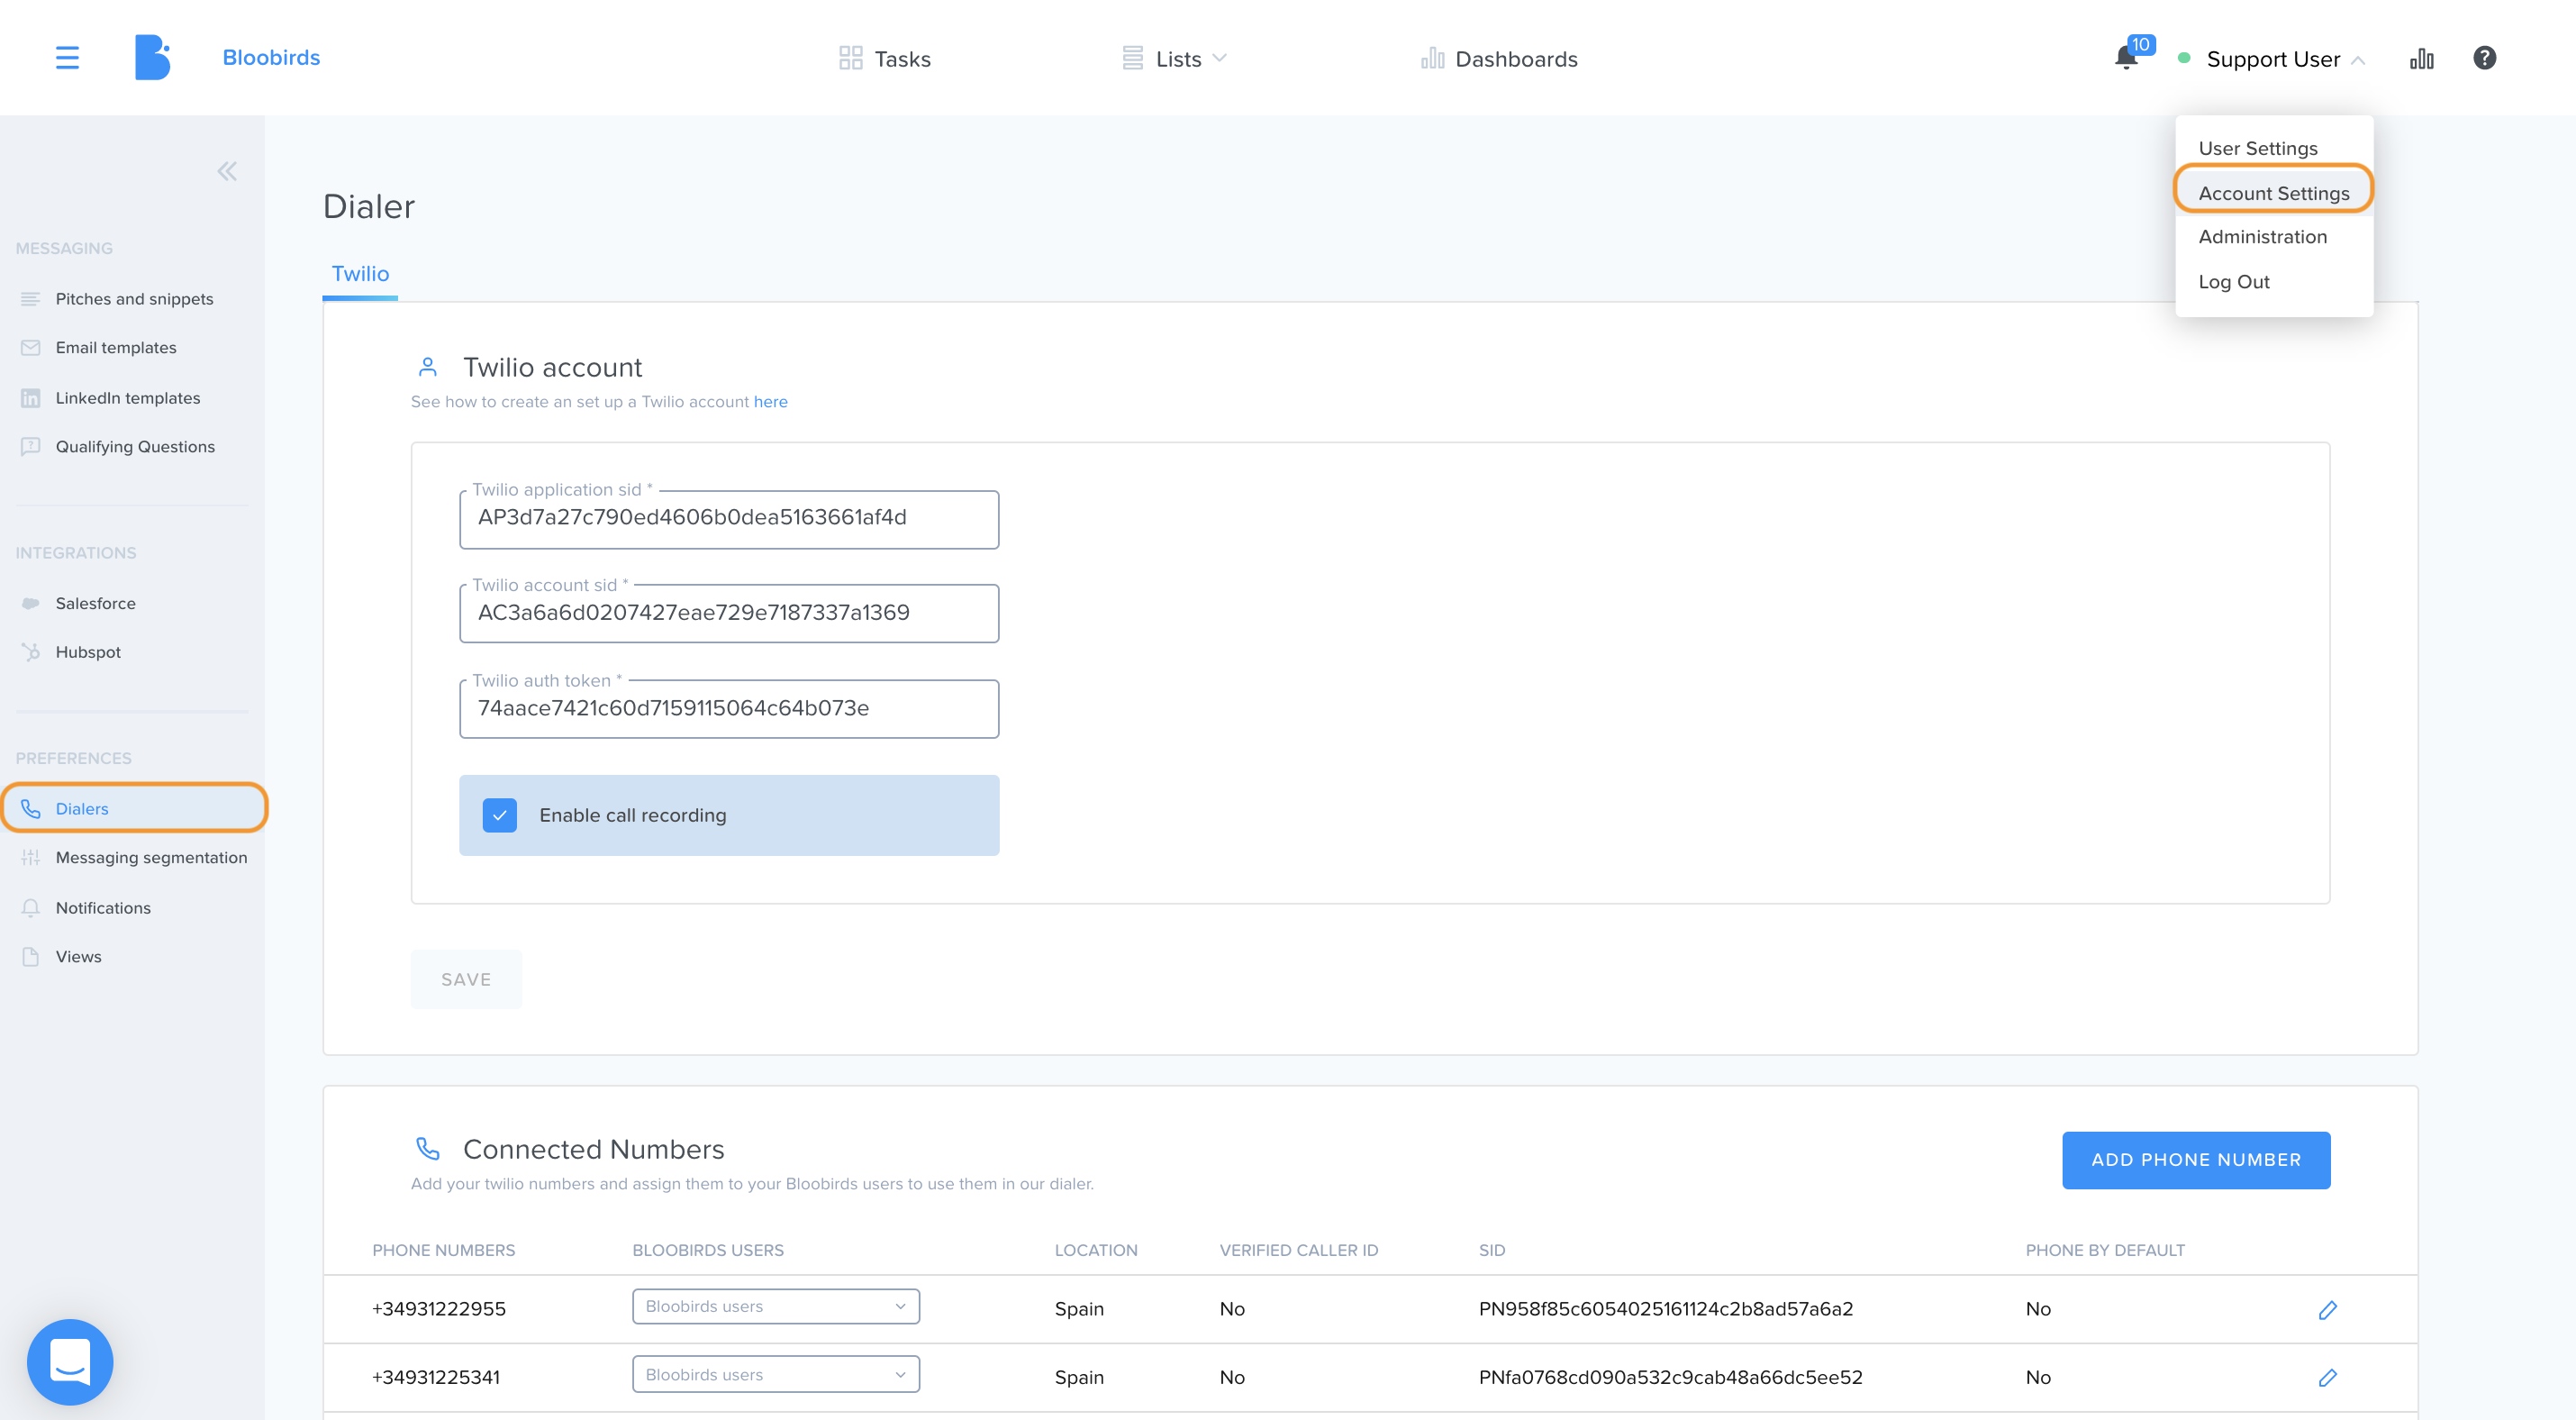
Task: Click the Pitches and snippets icon
Action: point(31,299)
